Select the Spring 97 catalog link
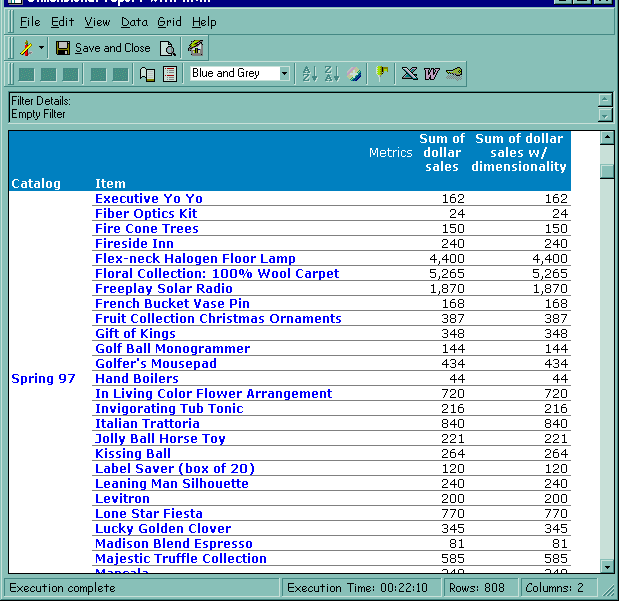619x601 pixels. point(43,379)
